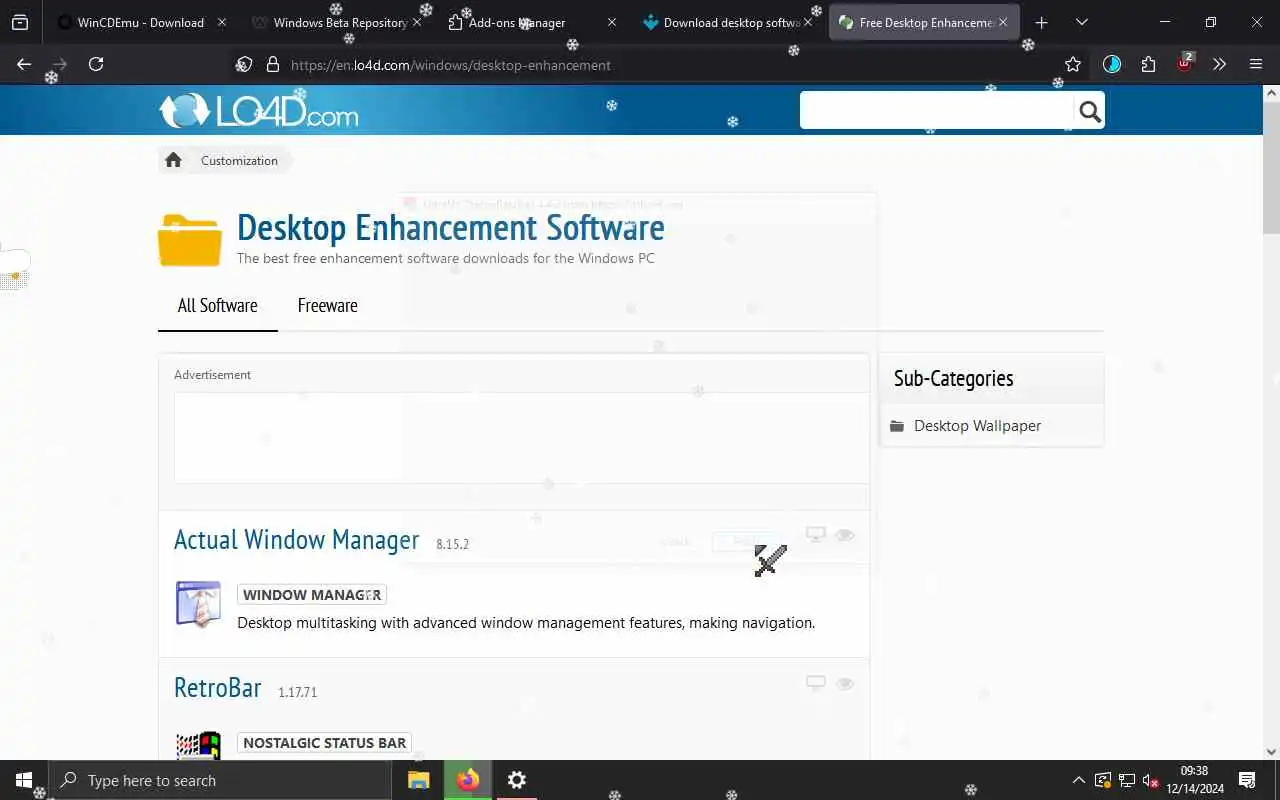
Task: Open Actual Window Manager title link
Action: [x=296, y=540]
